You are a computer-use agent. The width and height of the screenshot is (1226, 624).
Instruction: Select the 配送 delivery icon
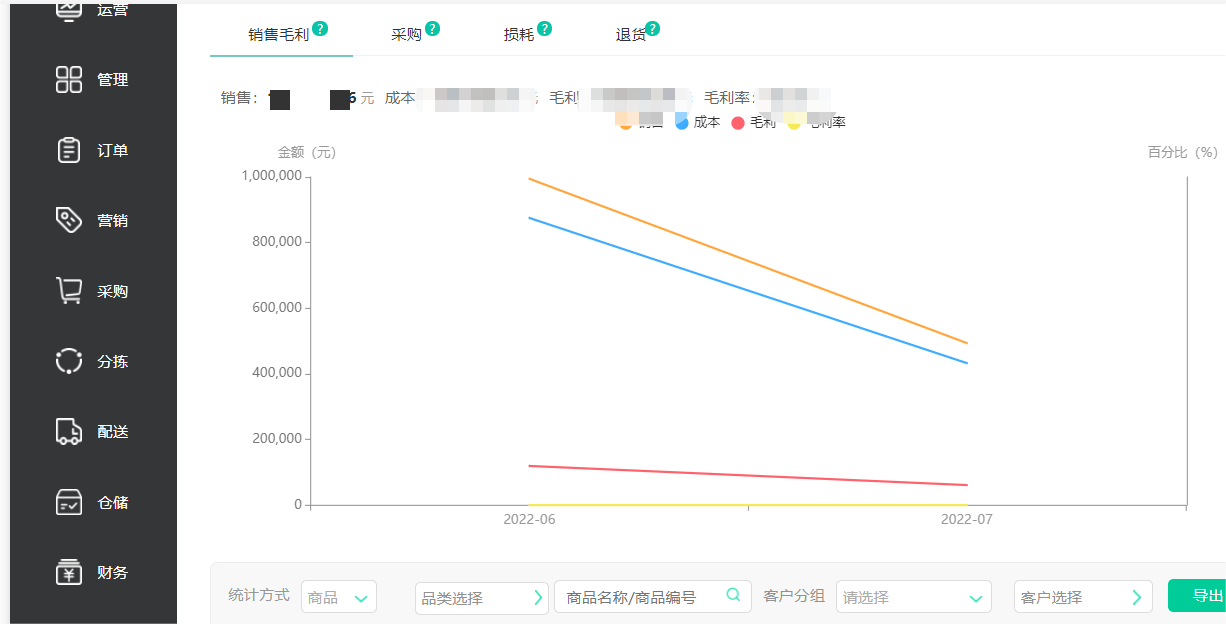[93, 431]
